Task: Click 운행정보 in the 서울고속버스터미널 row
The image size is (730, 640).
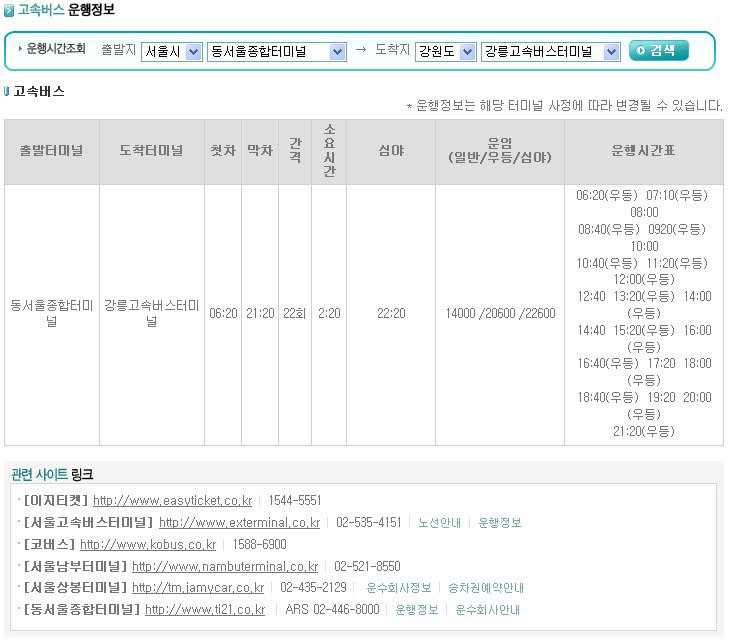Action: (x=500, y=523)
